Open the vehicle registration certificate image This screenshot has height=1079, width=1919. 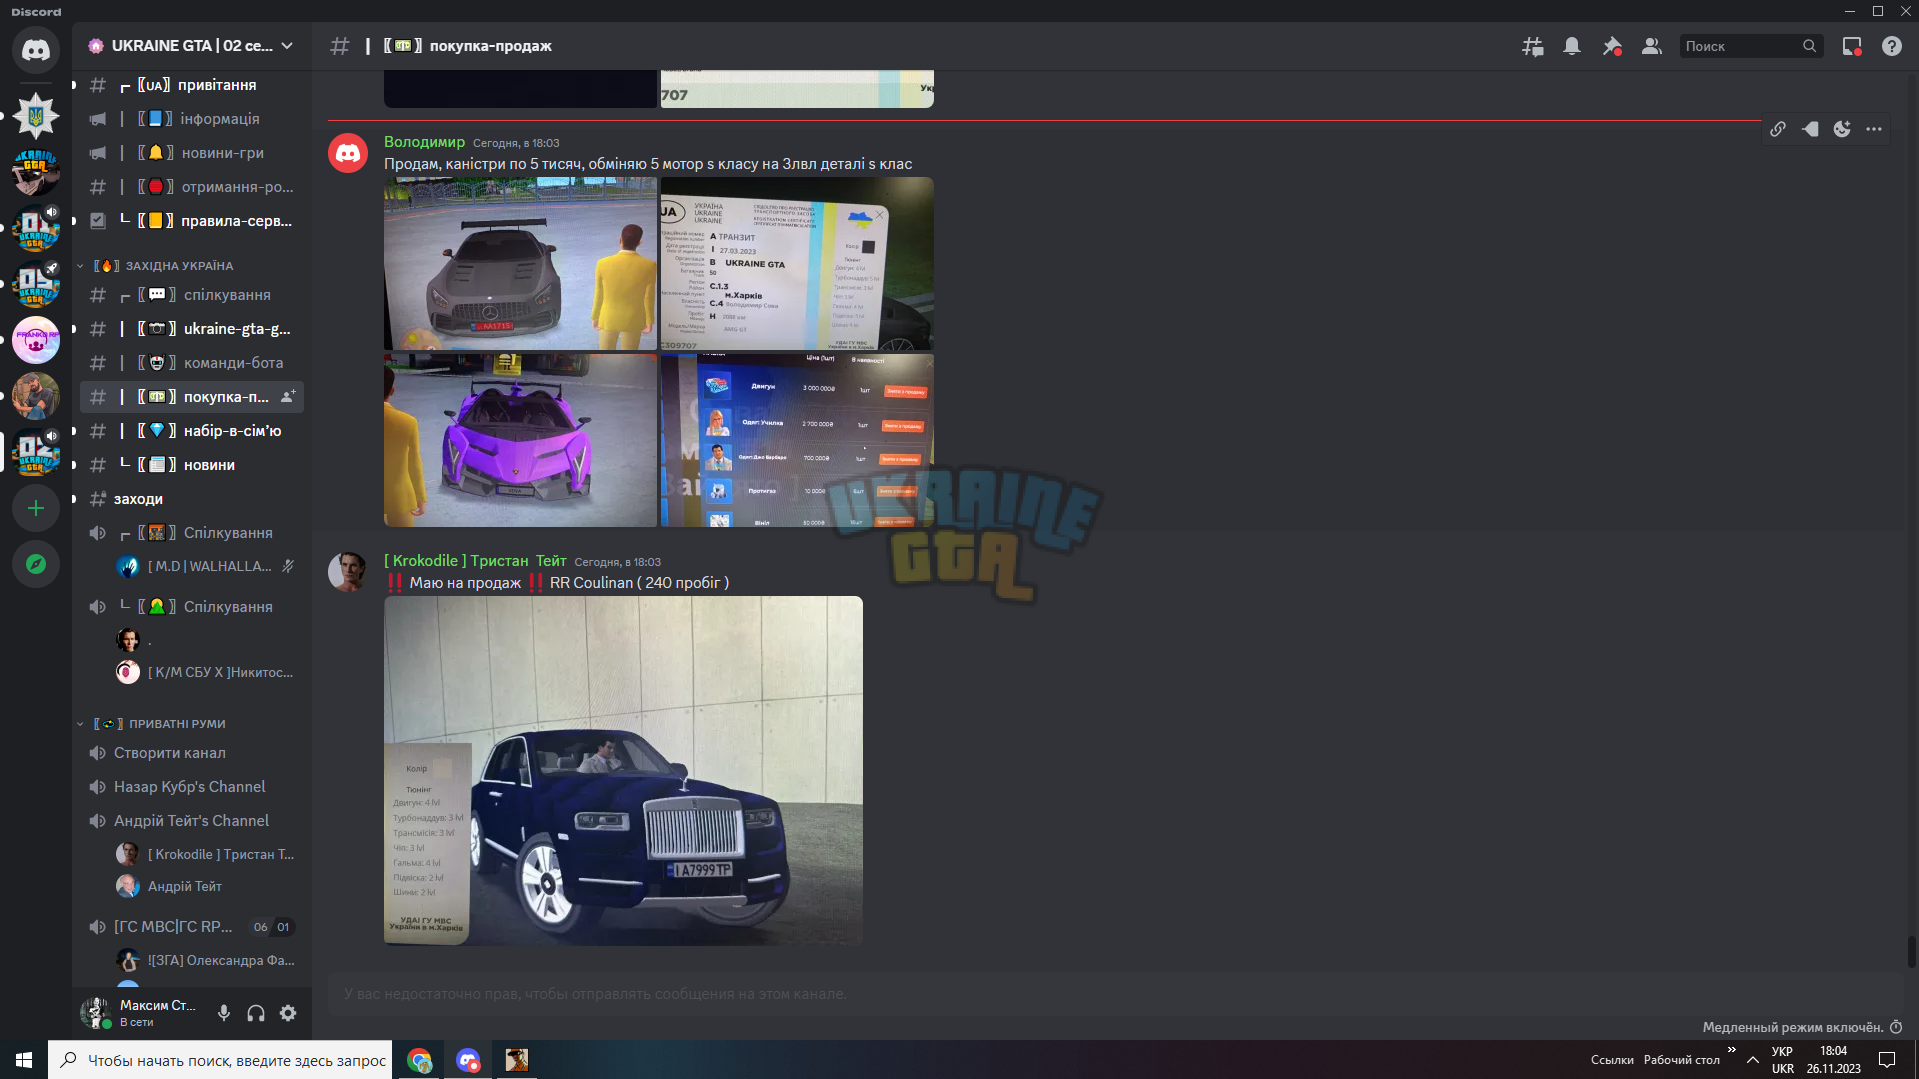797,263
